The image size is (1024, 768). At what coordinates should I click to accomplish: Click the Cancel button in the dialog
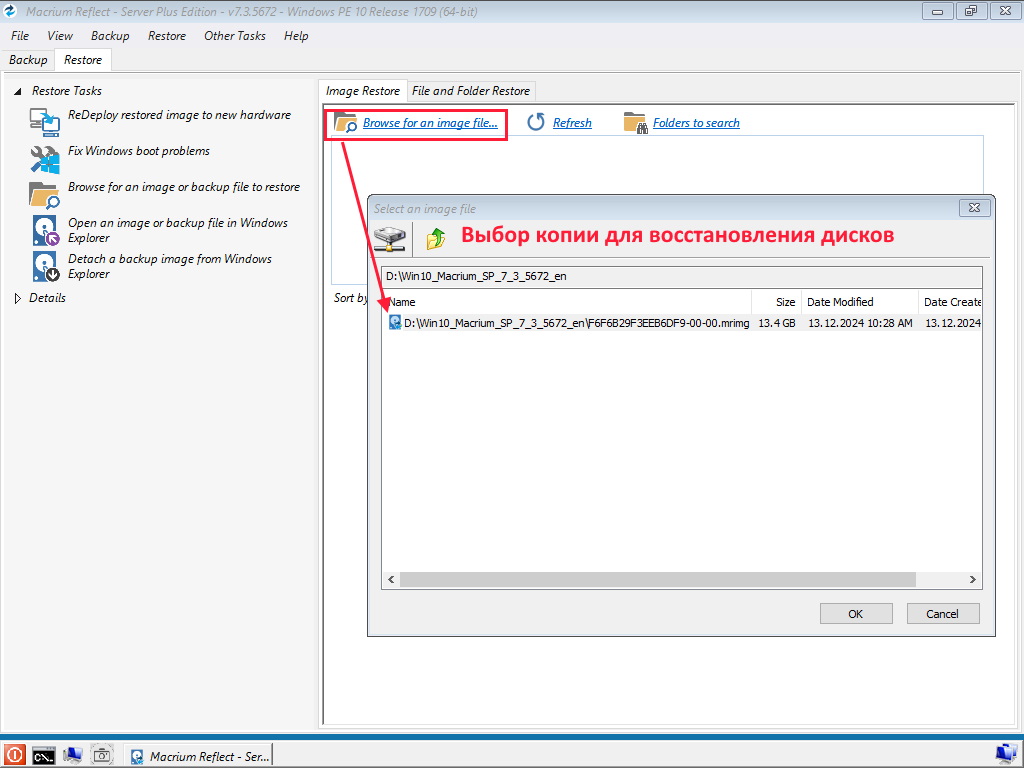click(x=942, y=614)
